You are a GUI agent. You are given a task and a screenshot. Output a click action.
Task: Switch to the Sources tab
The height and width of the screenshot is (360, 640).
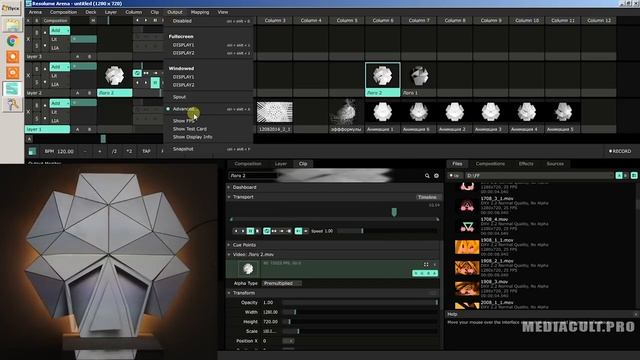(555, 164)
